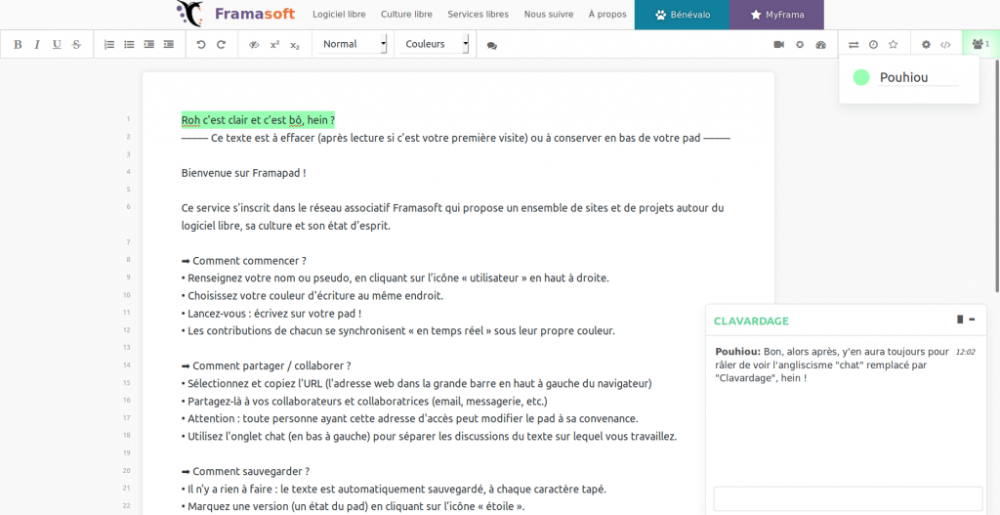Open the Services libres menu
This screenshot has width=1000, height=515.
(478, 14)
